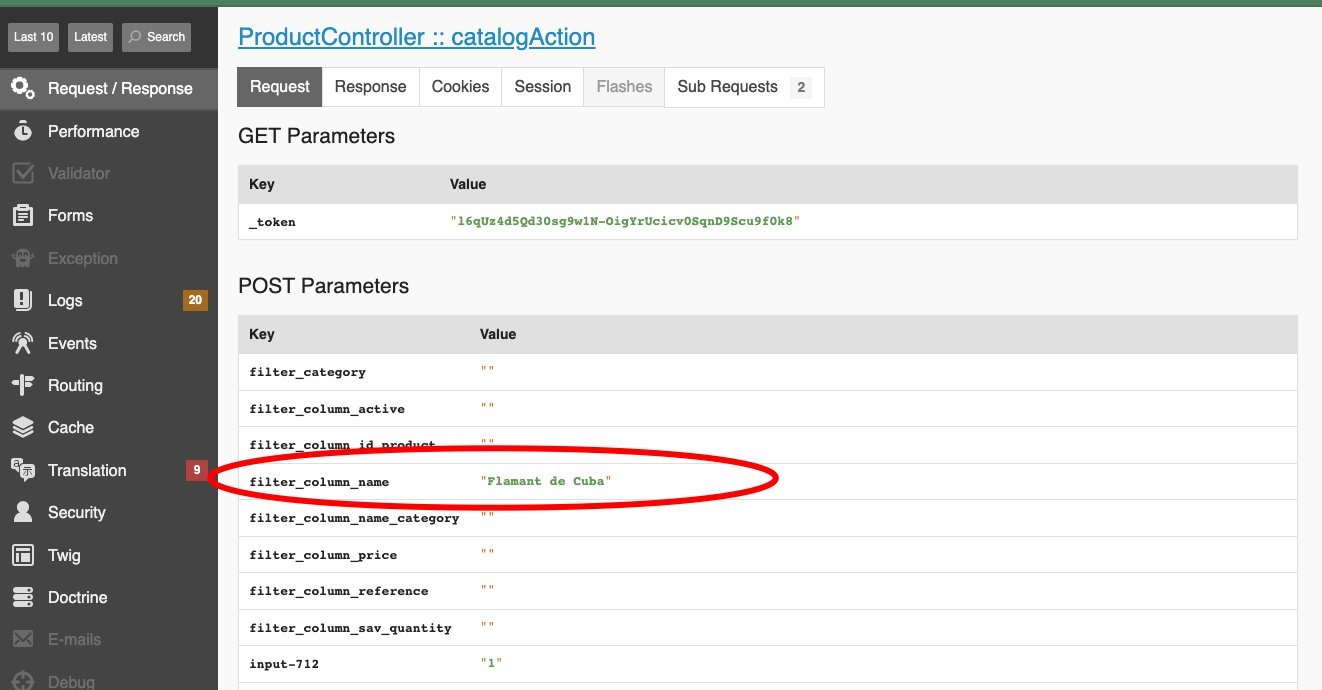
Task: Click the Exception ghost icon
Action: pos(23,258)
